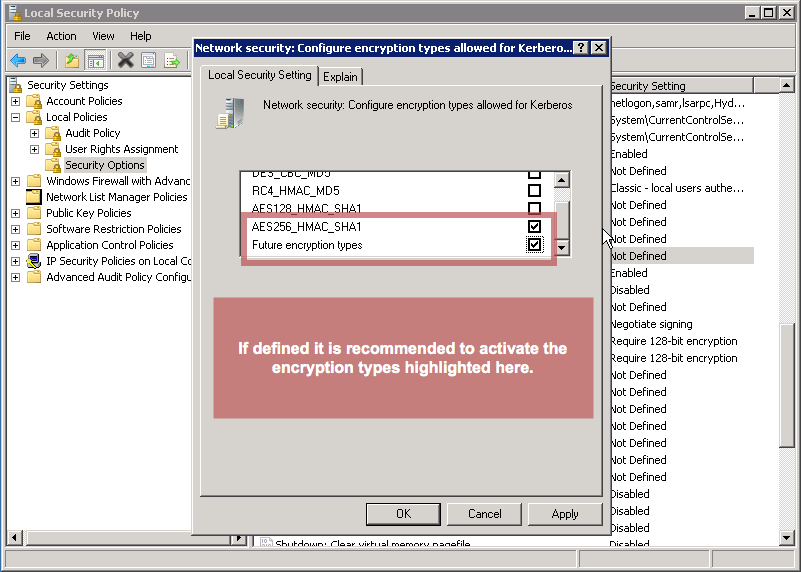
Task: Click the Network List Manager Policies icon
Action: point(34,197)
